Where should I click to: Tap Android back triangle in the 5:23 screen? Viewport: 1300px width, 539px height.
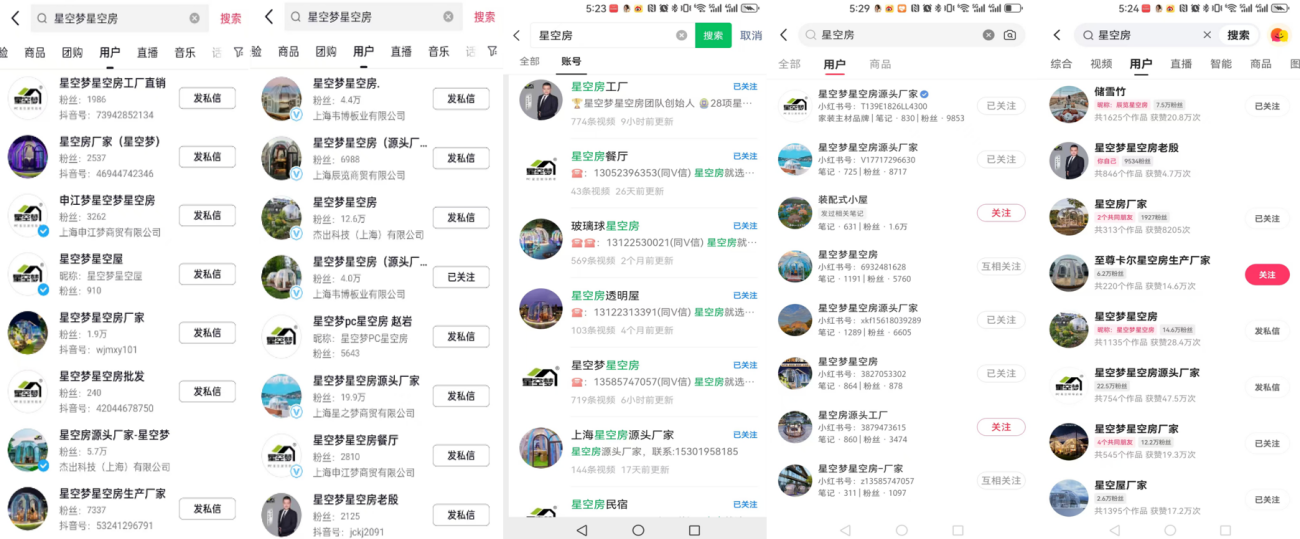(x=582, y=530)
